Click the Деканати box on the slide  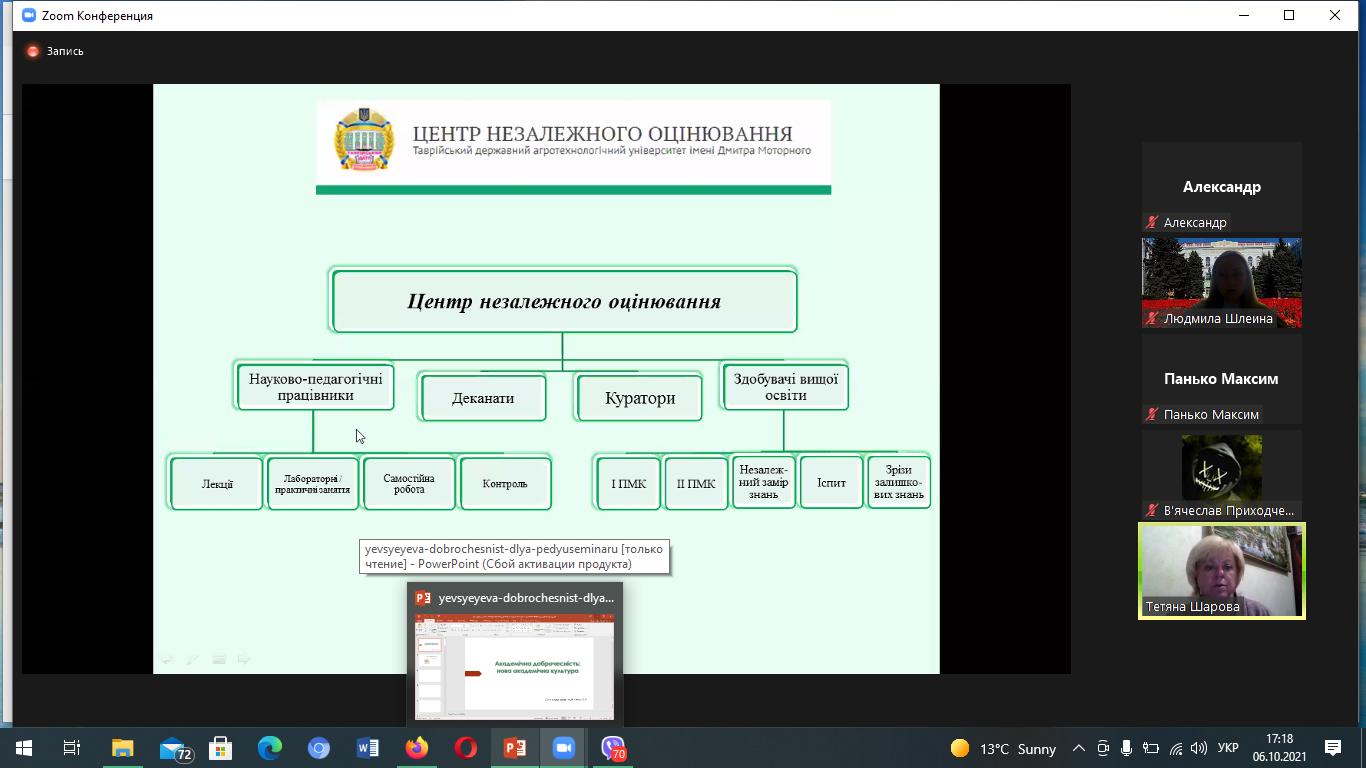tap(483, 398)
